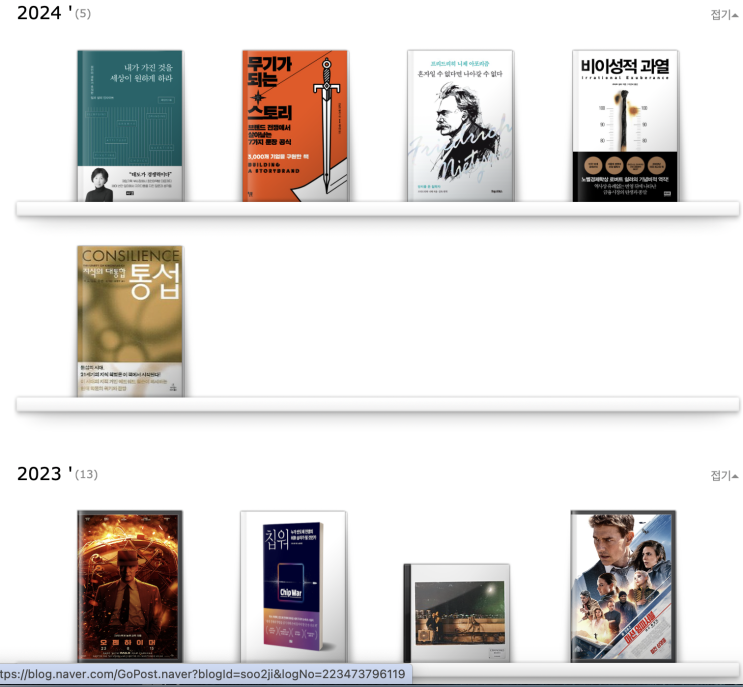
Task: Open the Oppenheimer movie poster
Action: [x=130, y=586]
